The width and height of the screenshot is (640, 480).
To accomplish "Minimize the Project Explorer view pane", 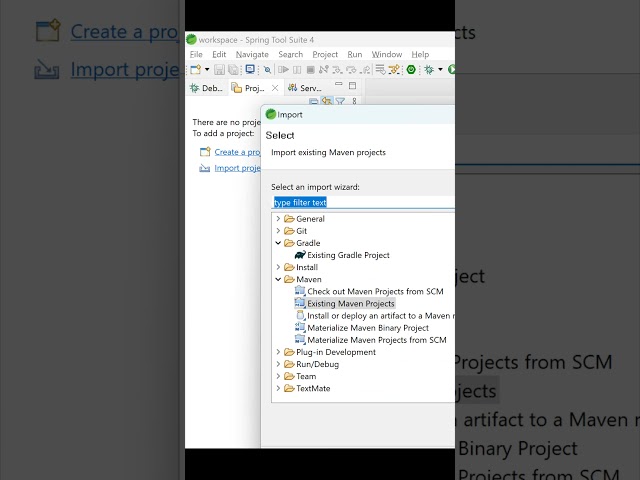I will tap(338, 84).
